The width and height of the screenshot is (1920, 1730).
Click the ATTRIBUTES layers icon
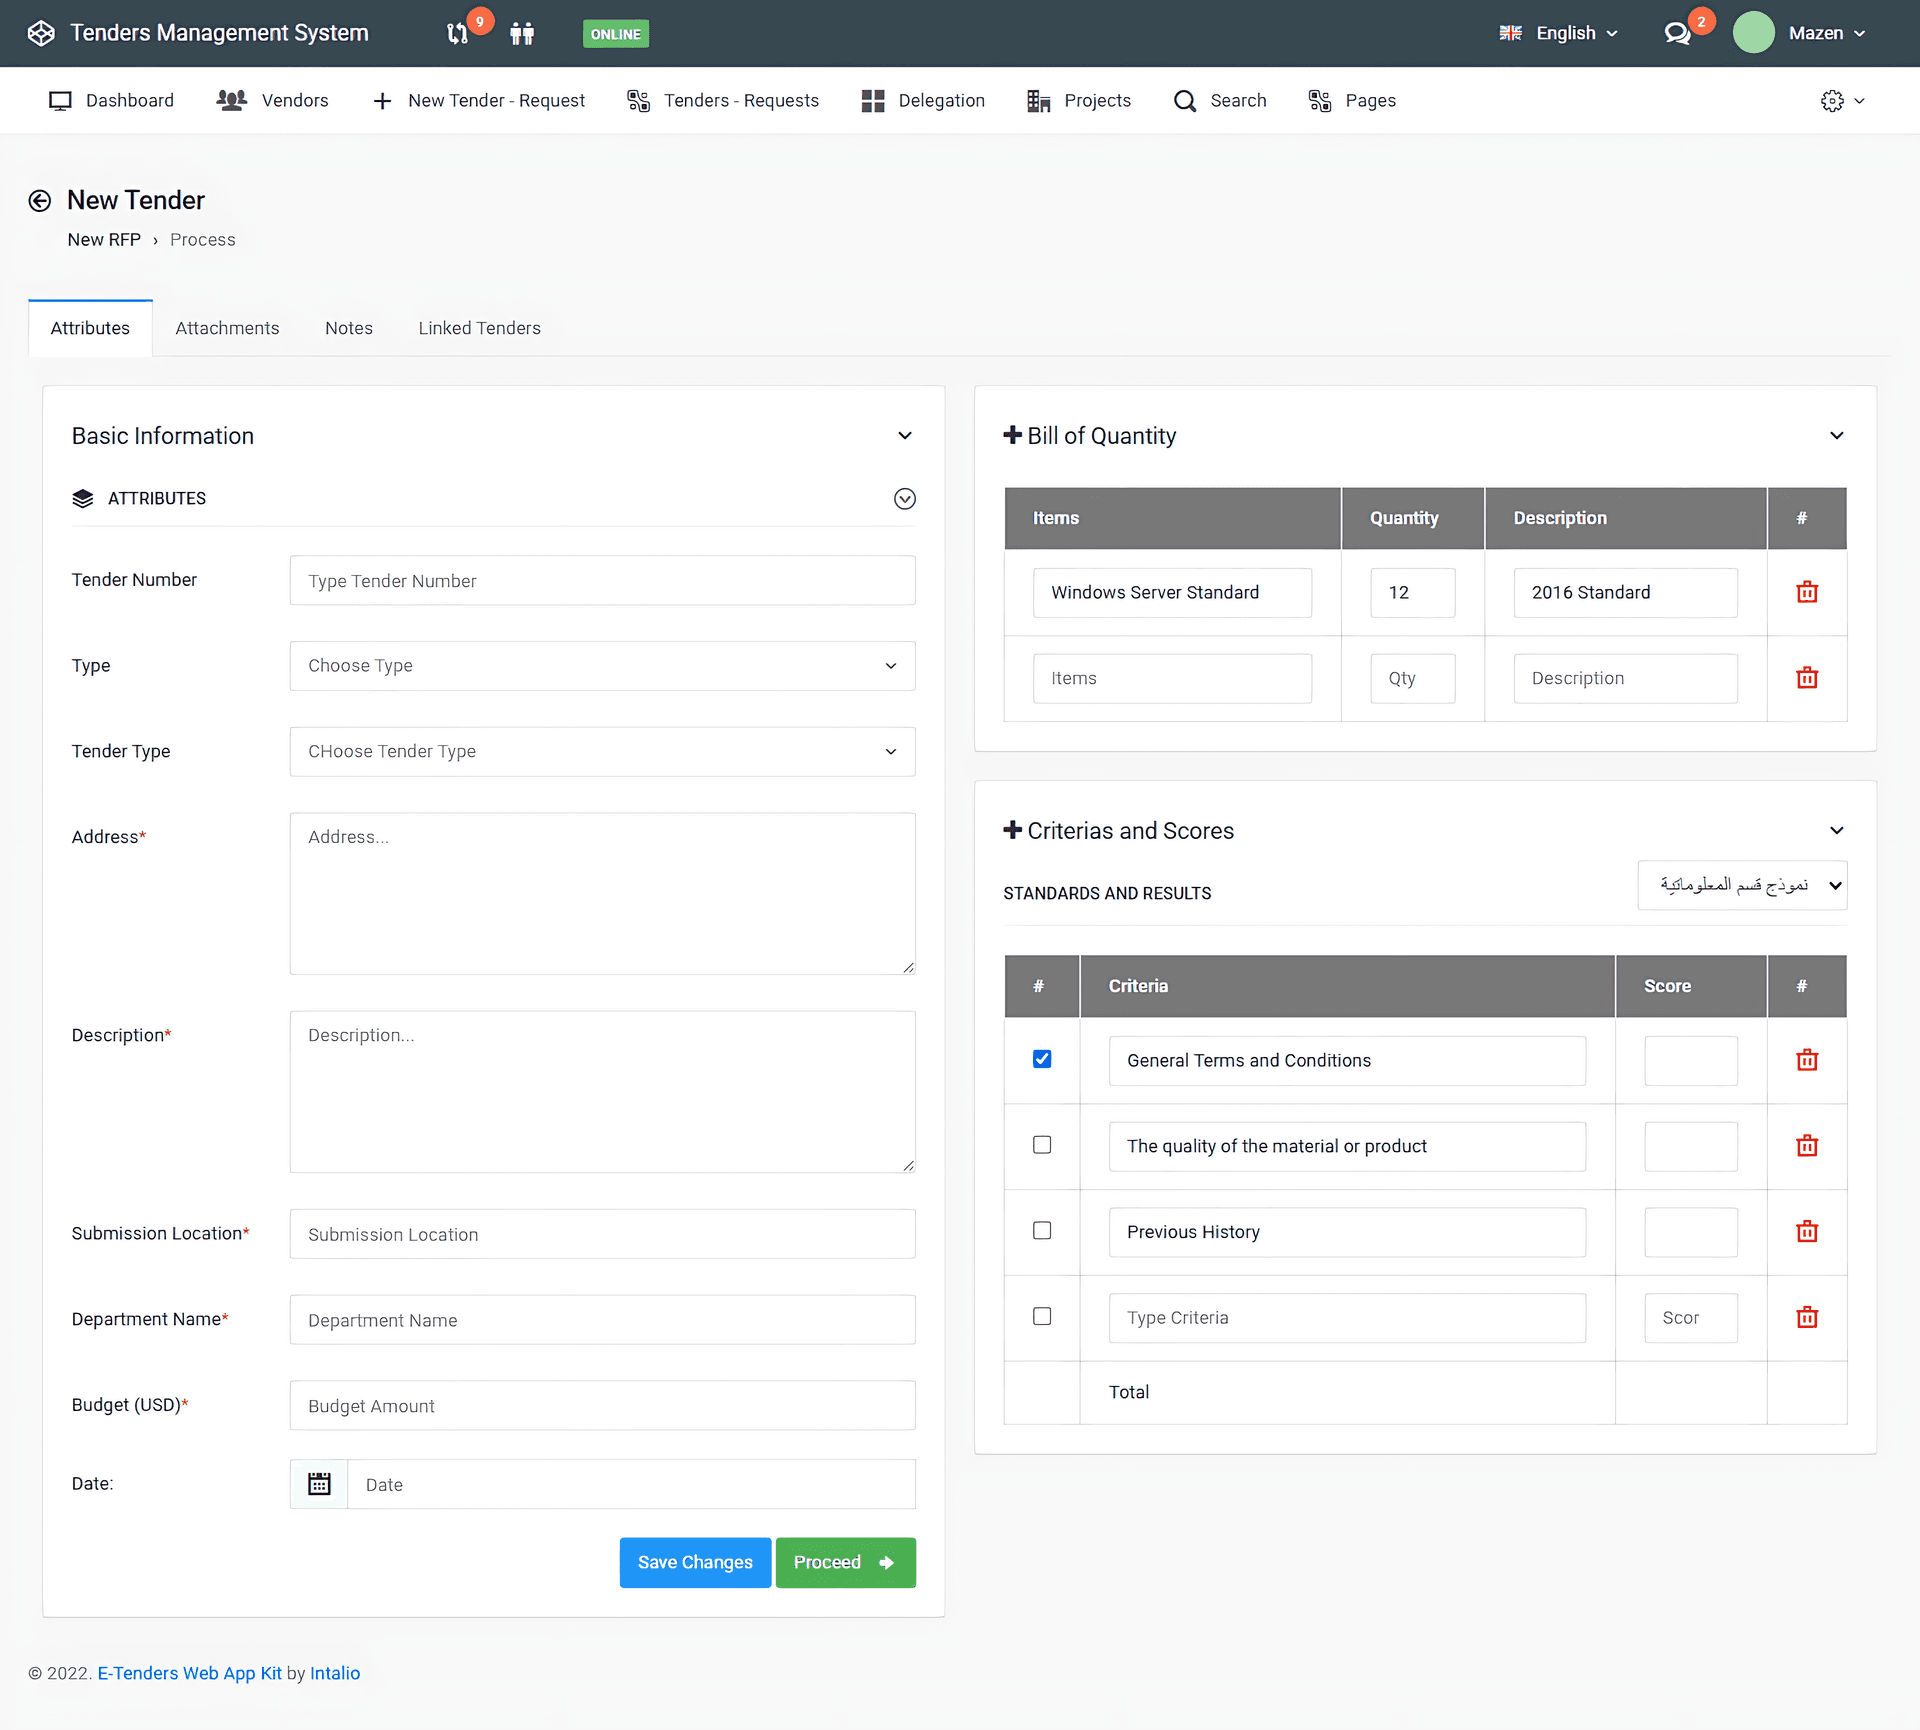tap(83, 498)
